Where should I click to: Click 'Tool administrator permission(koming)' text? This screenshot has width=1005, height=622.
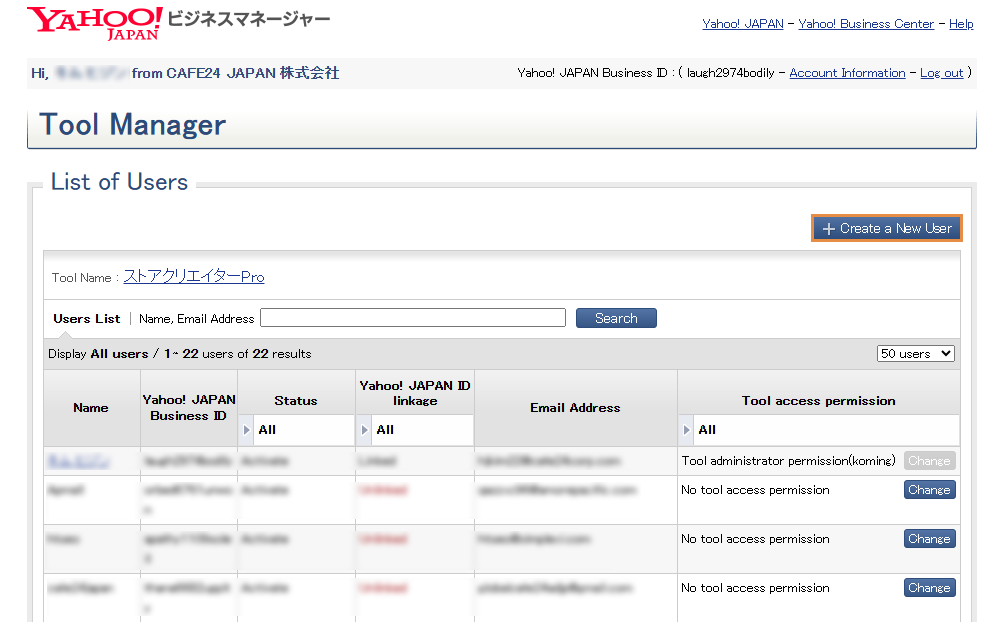tap(788, 461)
